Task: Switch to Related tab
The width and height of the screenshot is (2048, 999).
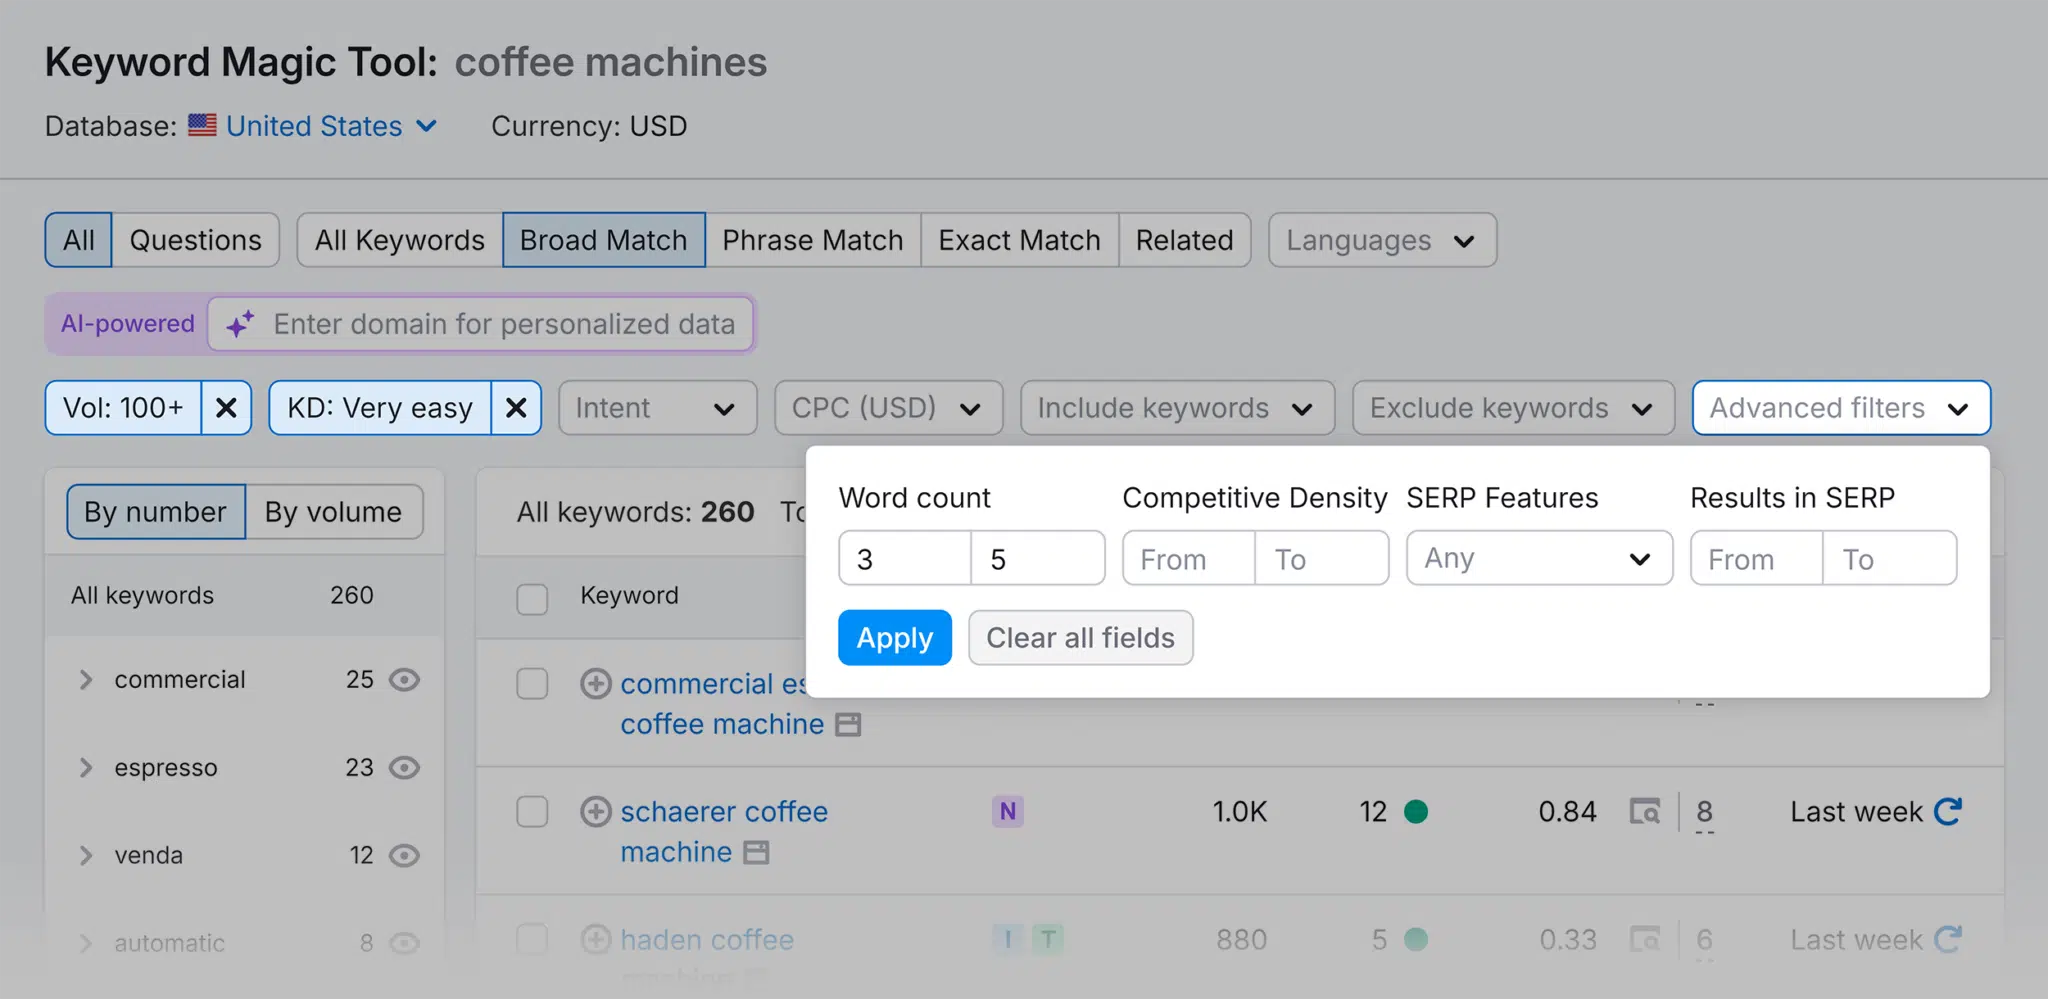Action: click(x=1184, y=240)
